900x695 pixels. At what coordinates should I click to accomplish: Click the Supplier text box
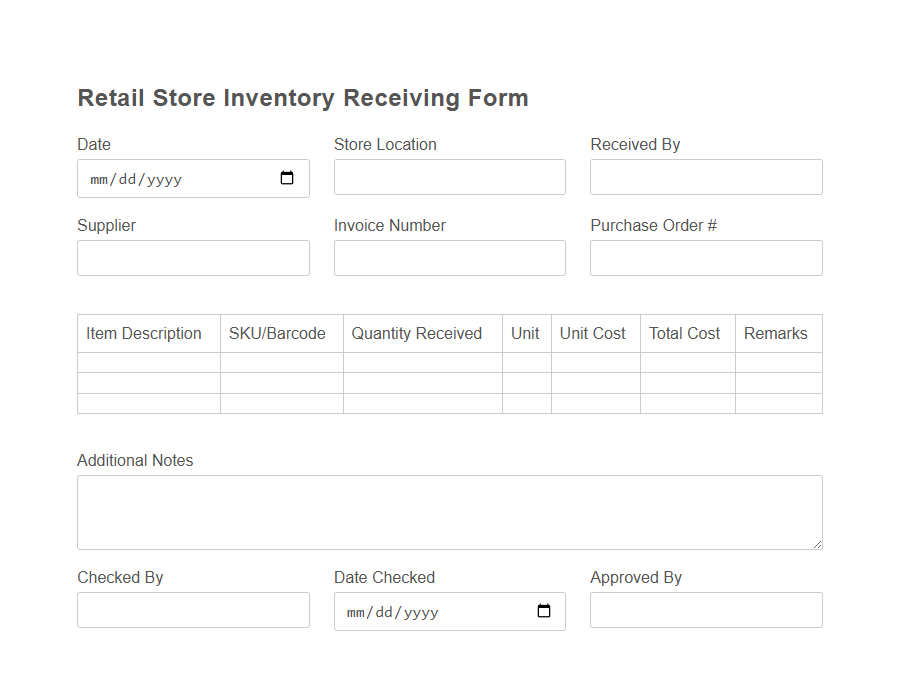click(x=193, y=258)
